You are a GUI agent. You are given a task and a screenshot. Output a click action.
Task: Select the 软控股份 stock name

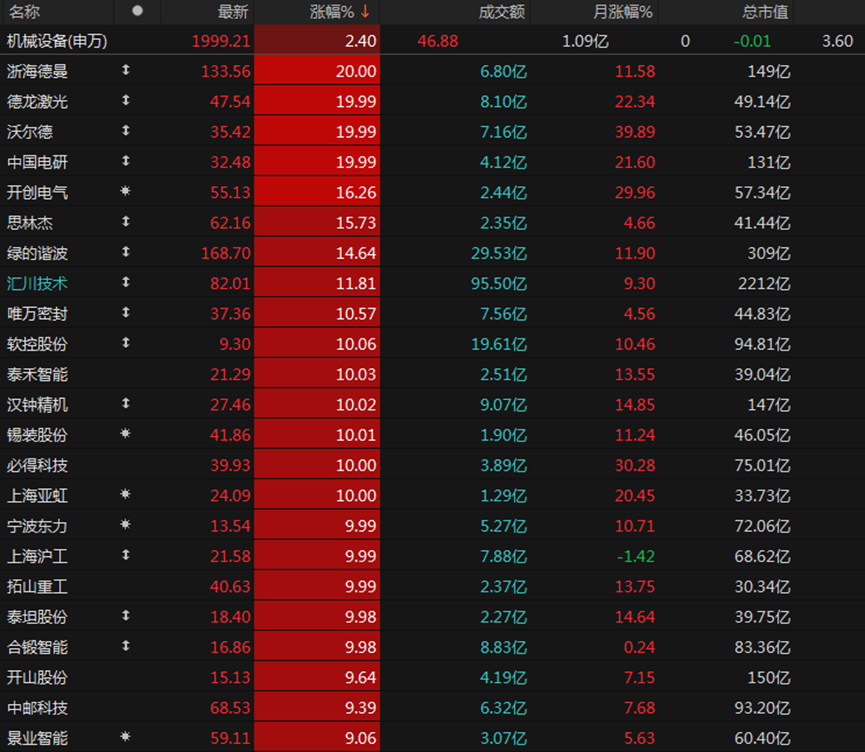pos(37,344)
